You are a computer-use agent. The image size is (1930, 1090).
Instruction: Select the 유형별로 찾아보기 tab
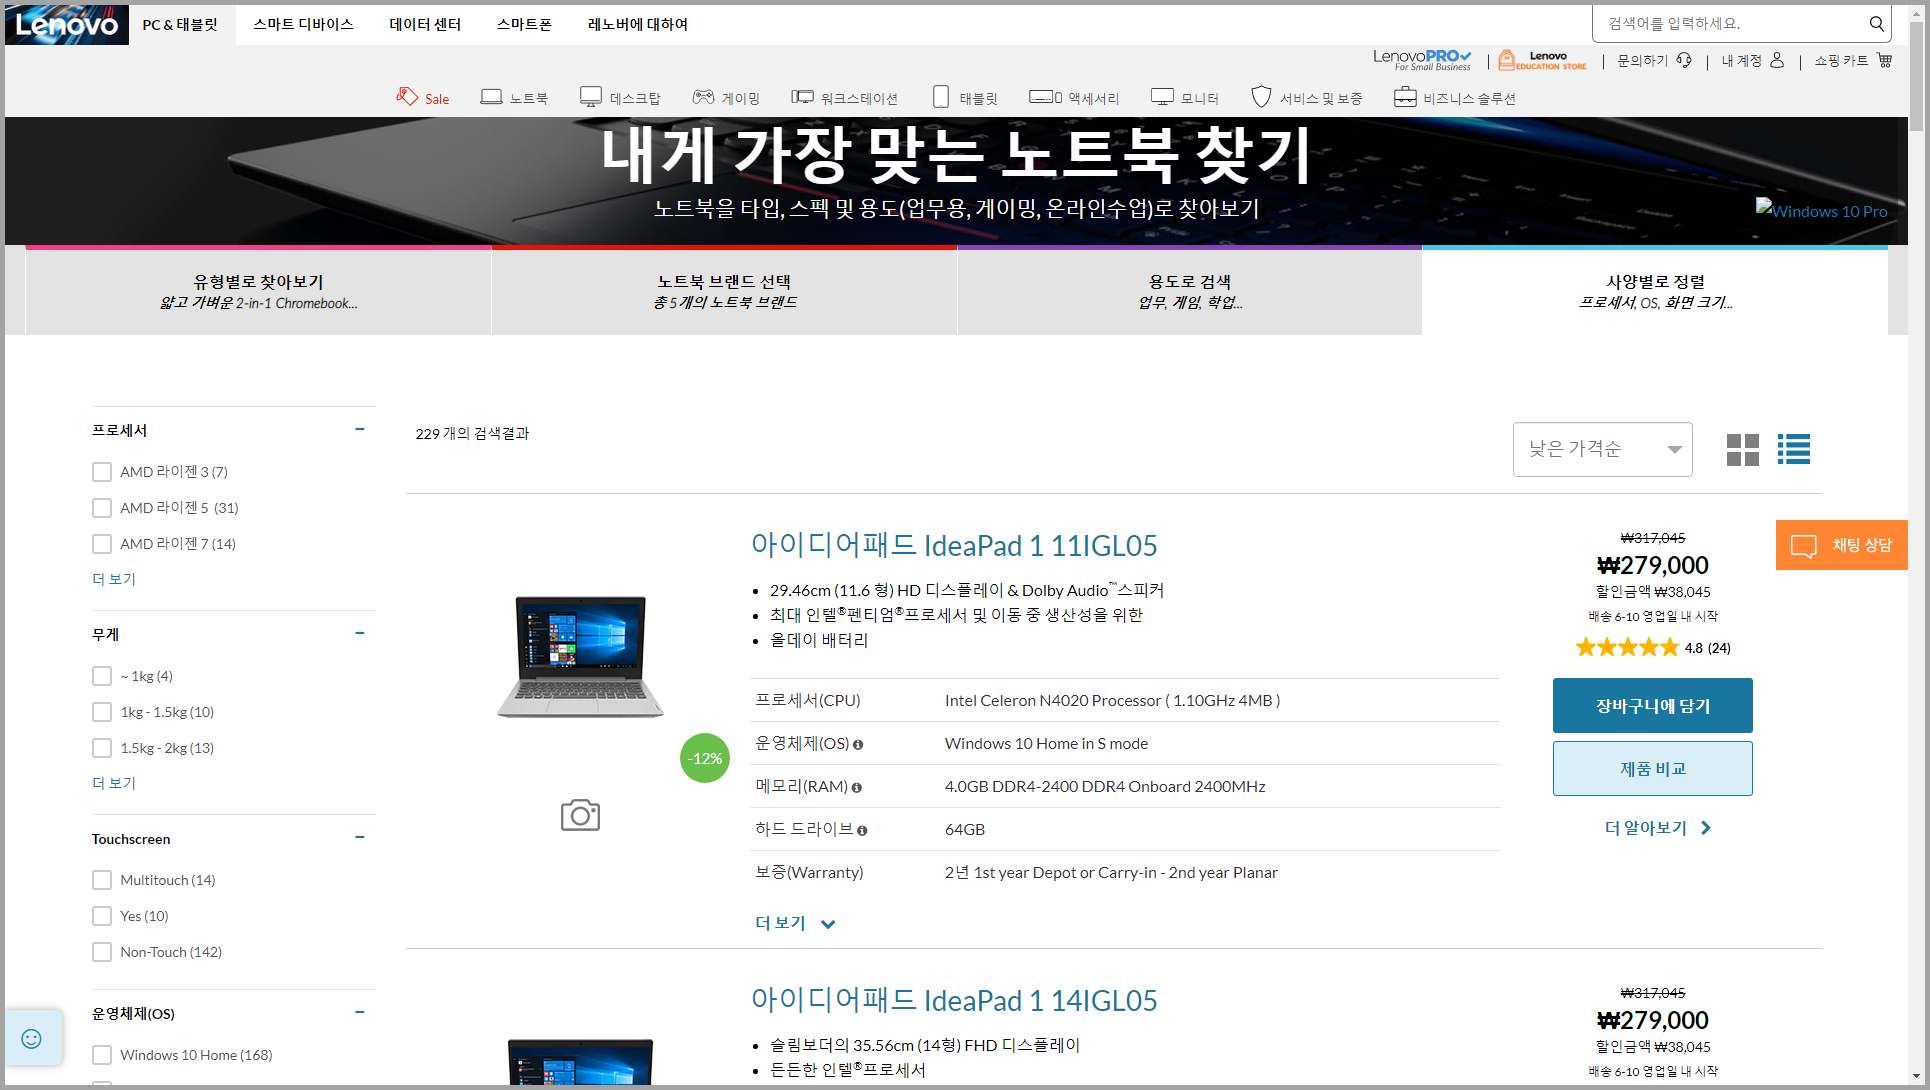tap(258, 291)
